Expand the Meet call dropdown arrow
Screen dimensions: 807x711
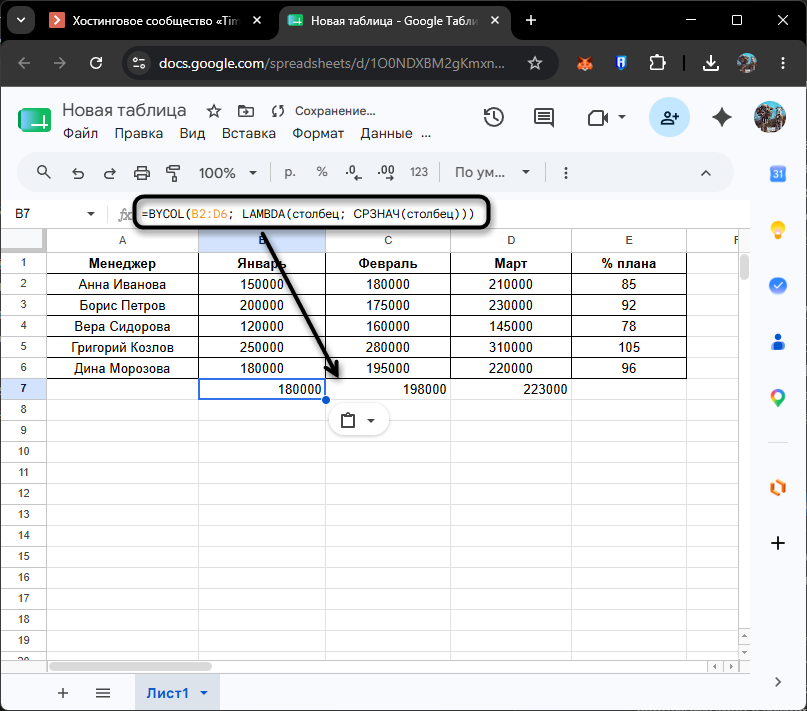point(622,117)
